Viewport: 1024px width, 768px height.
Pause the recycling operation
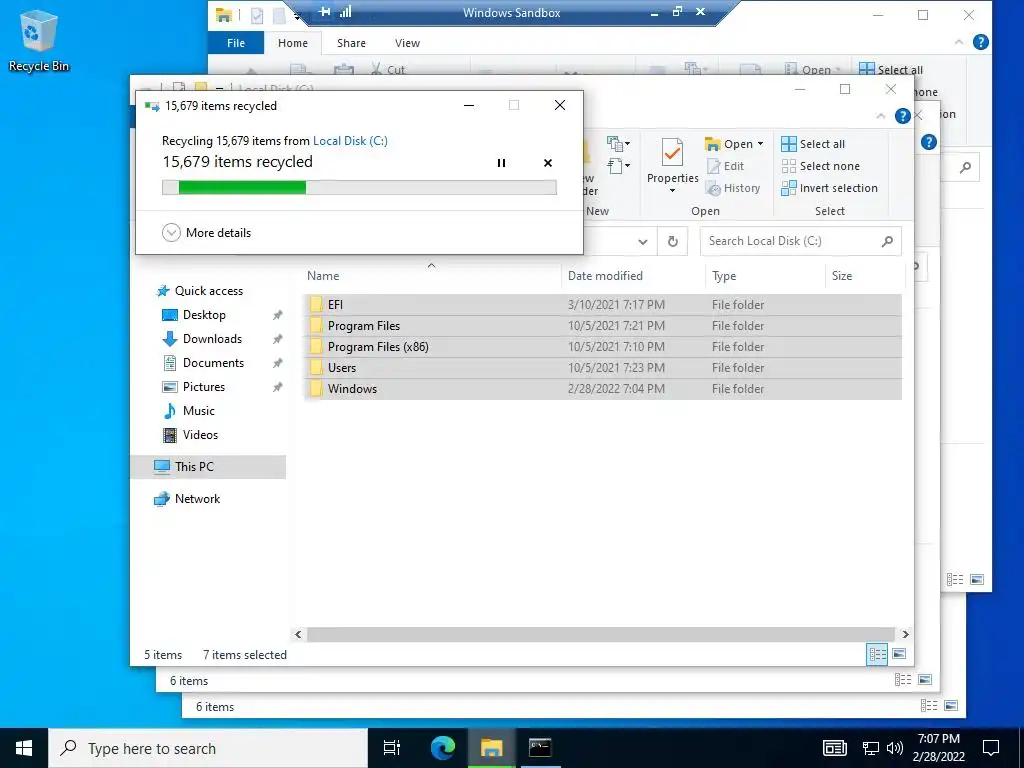coord(502,163)
